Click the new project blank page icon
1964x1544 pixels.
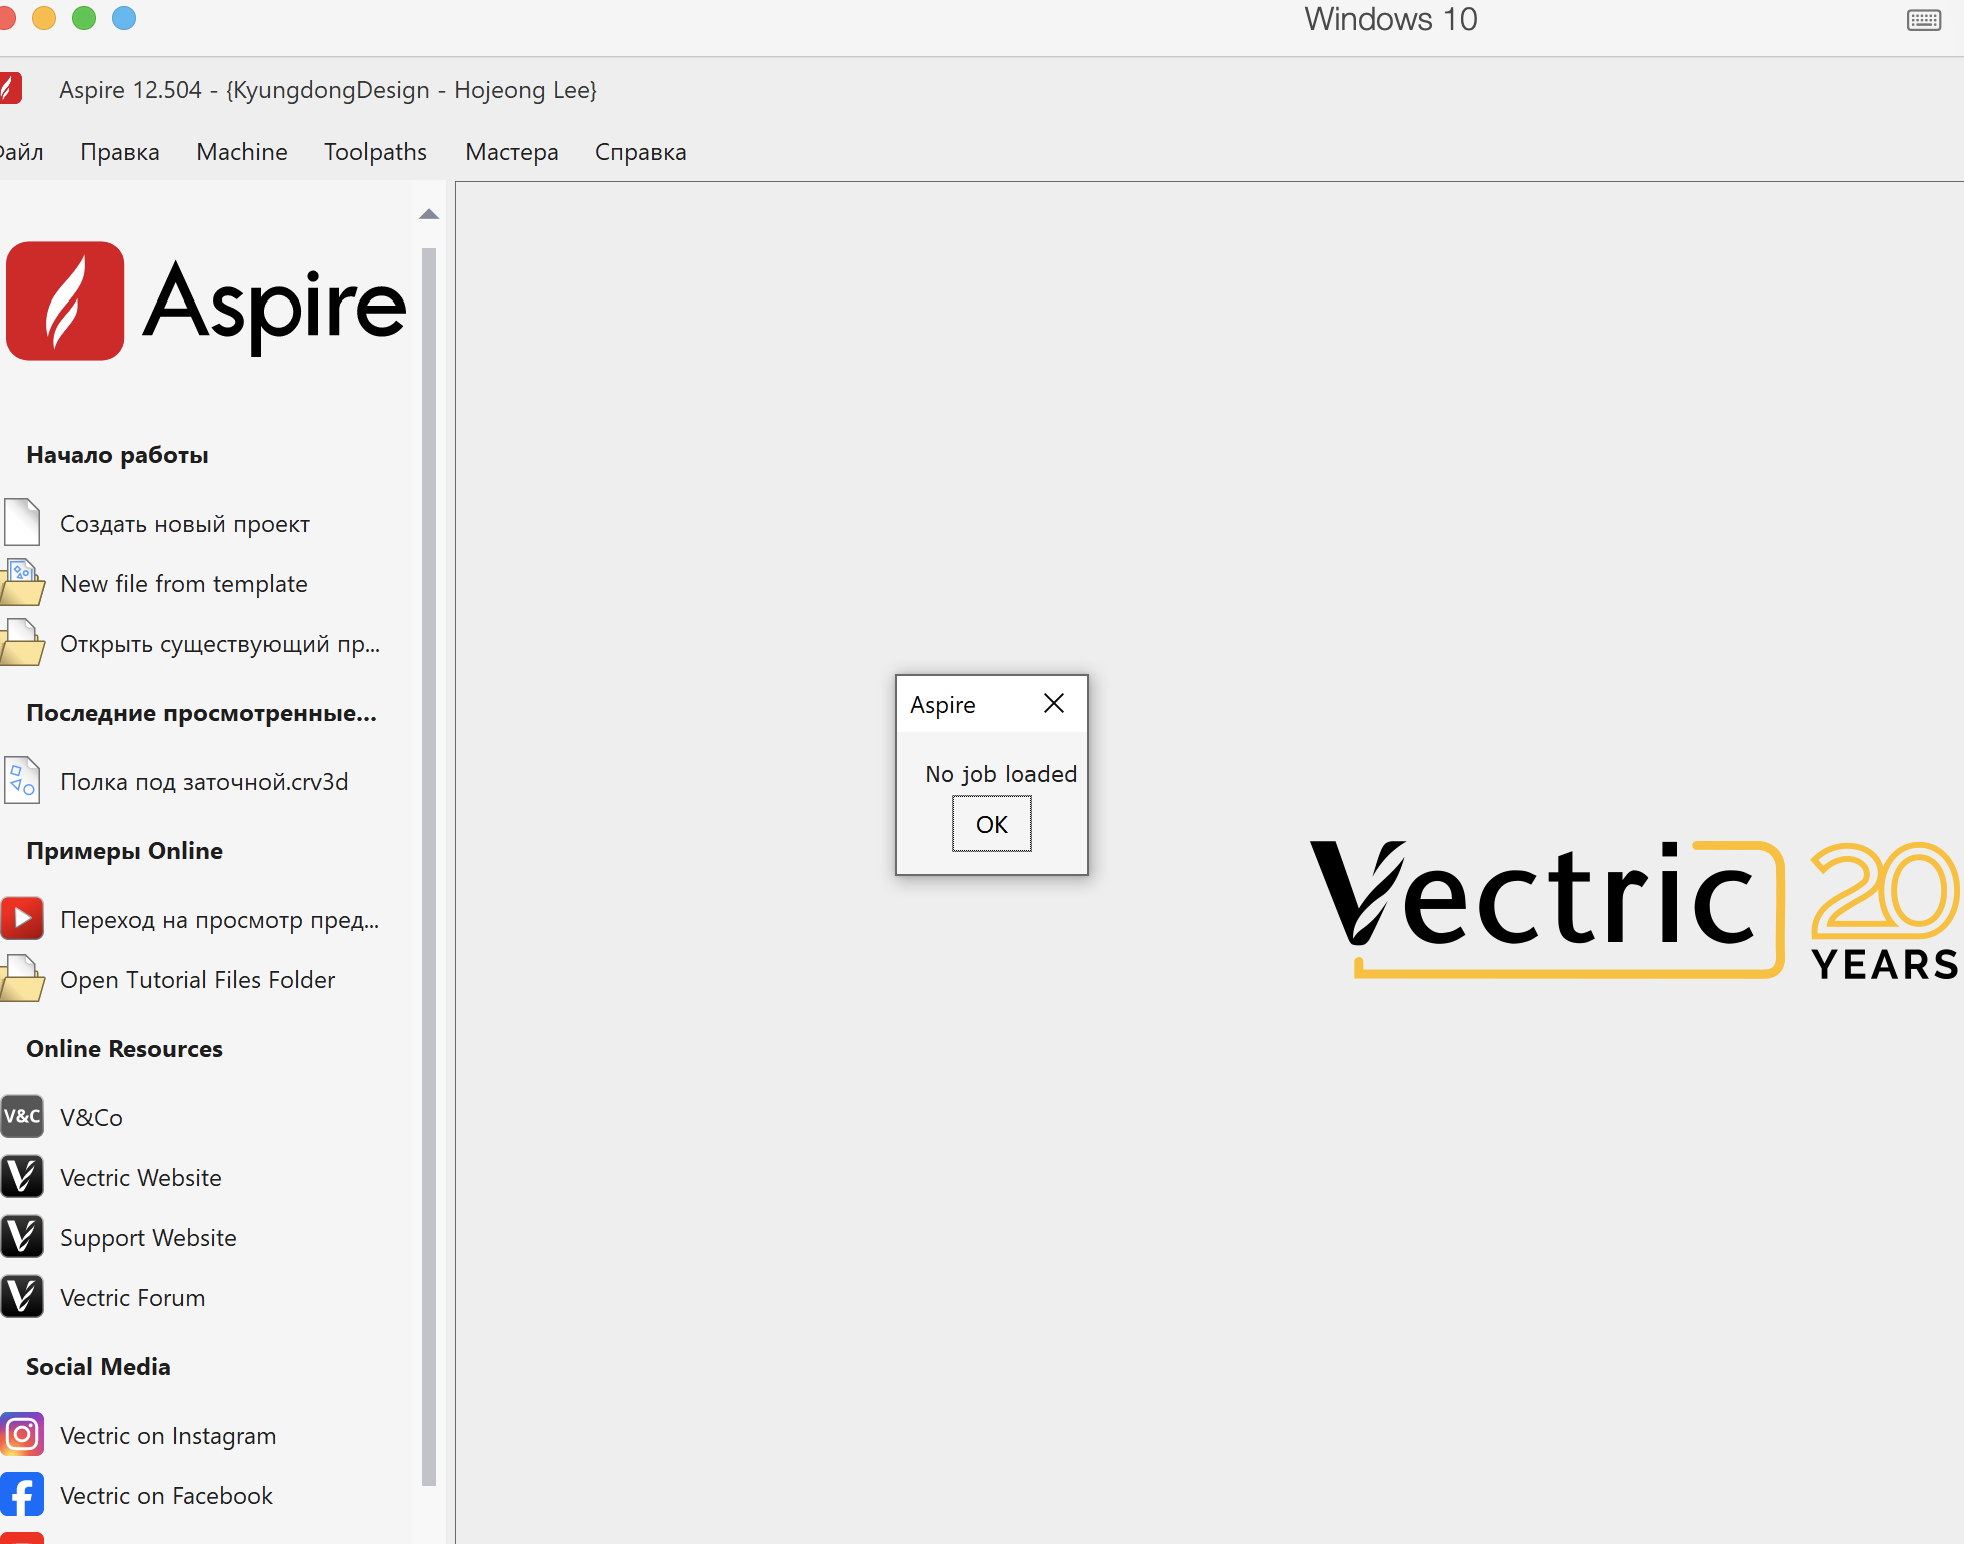pyautogui.click(x=22, y=523)
